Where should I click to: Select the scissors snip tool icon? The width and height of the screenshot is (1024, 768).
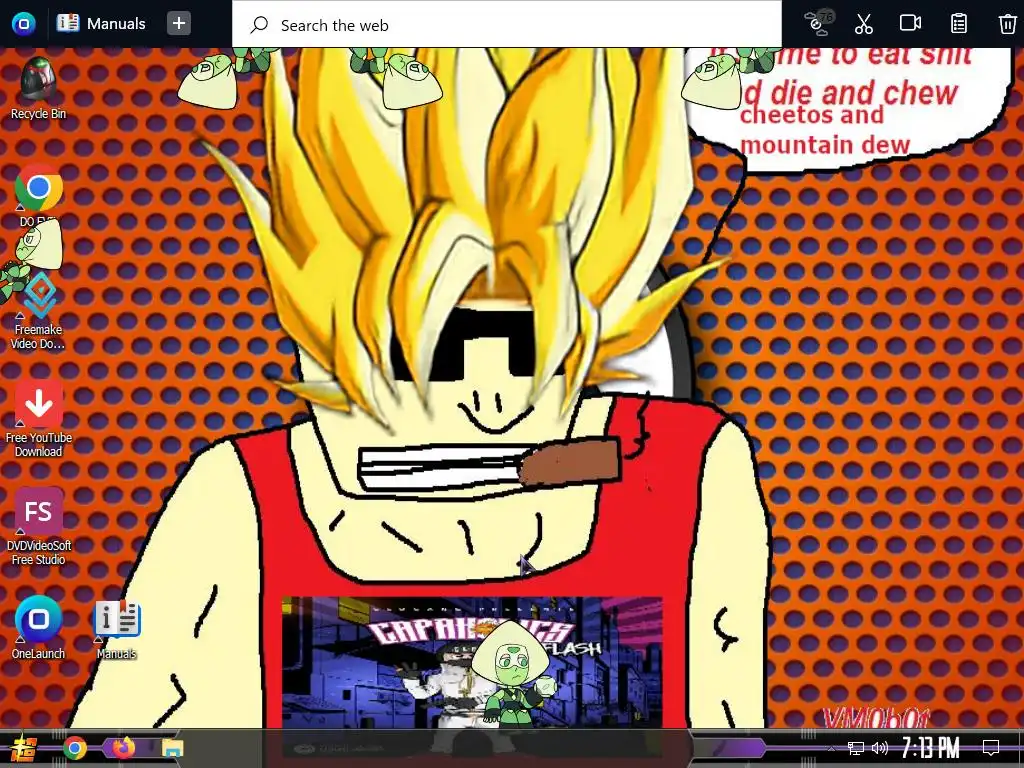click(863, 24)
